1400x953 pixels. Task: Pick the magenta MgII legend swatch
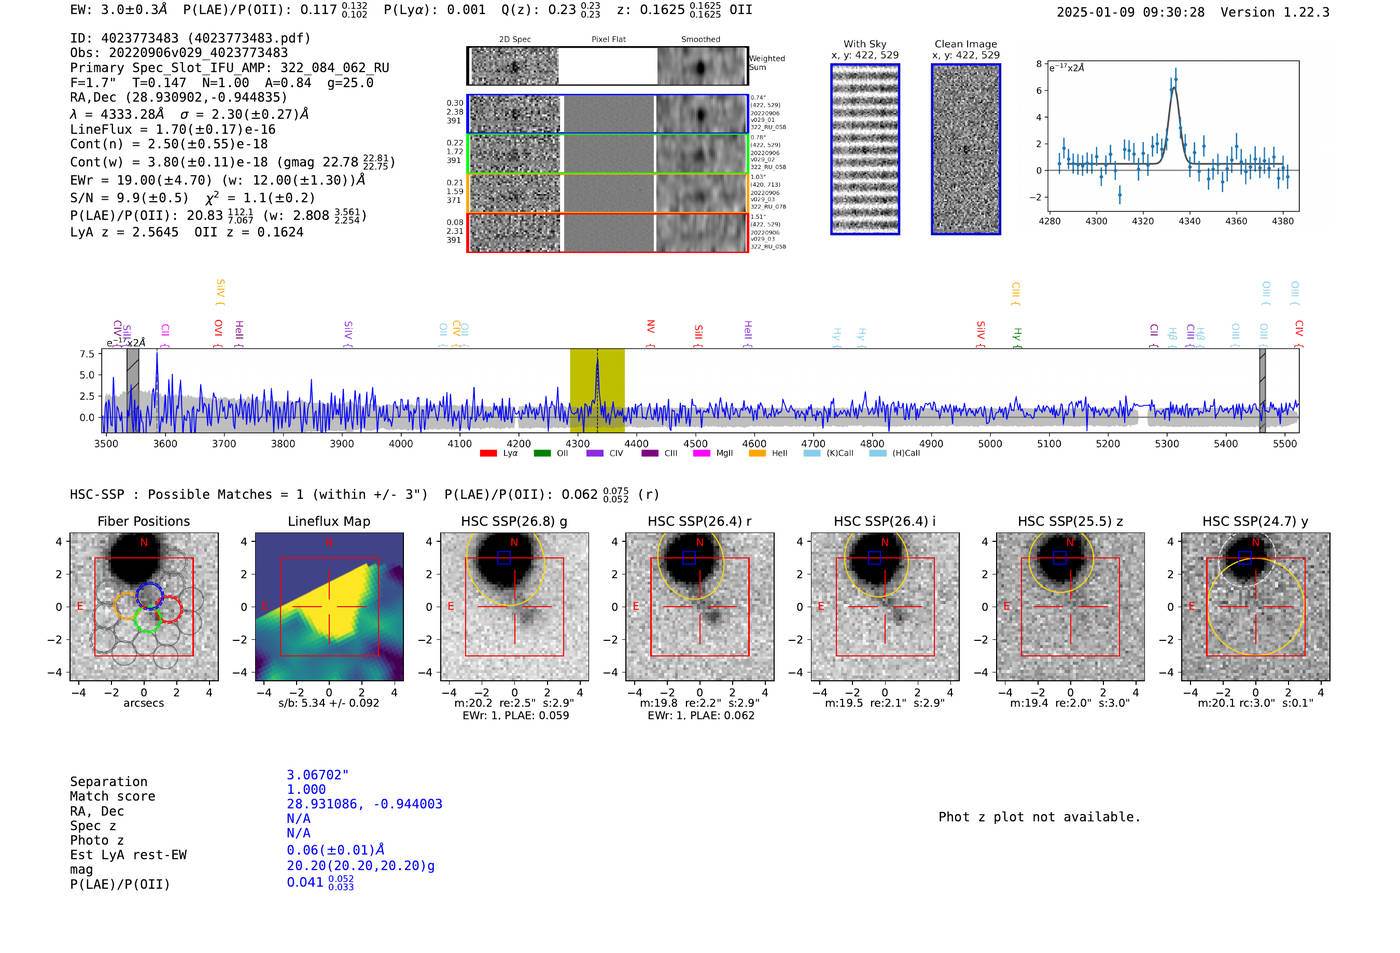701,454
